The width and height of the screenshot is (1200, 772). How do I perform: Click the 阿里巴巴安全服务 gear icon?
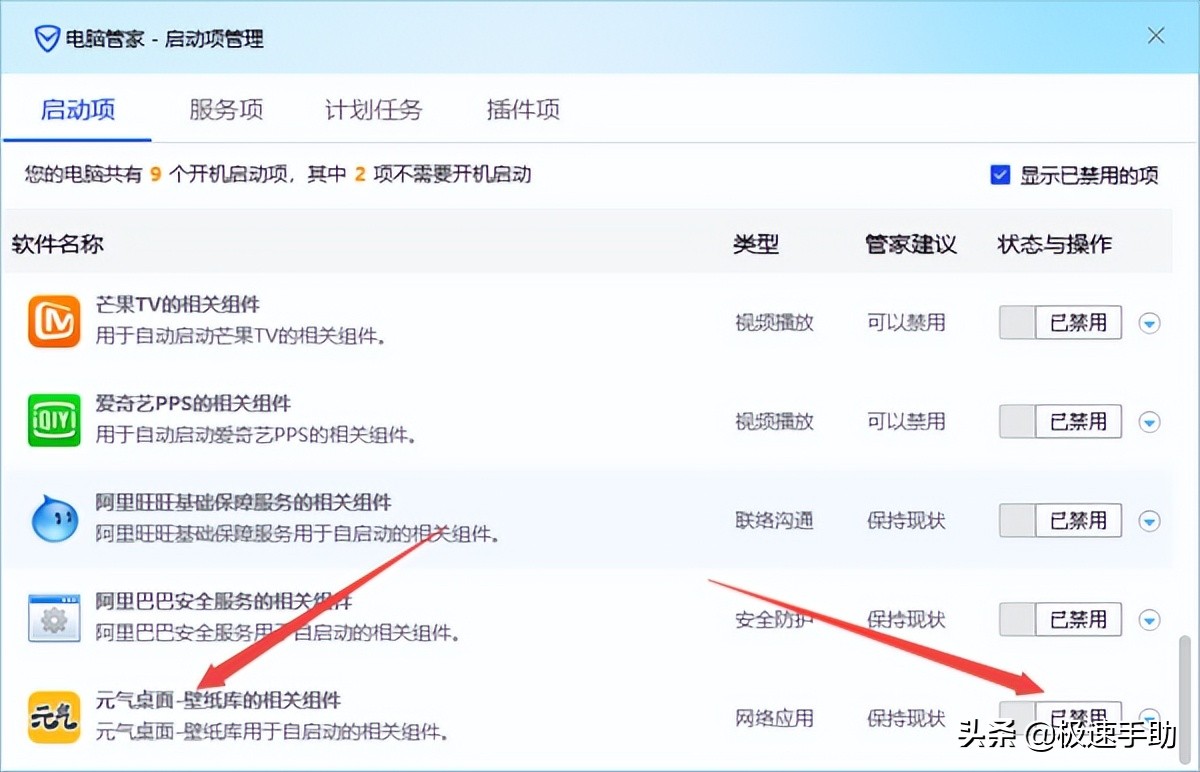coord(54,618)
